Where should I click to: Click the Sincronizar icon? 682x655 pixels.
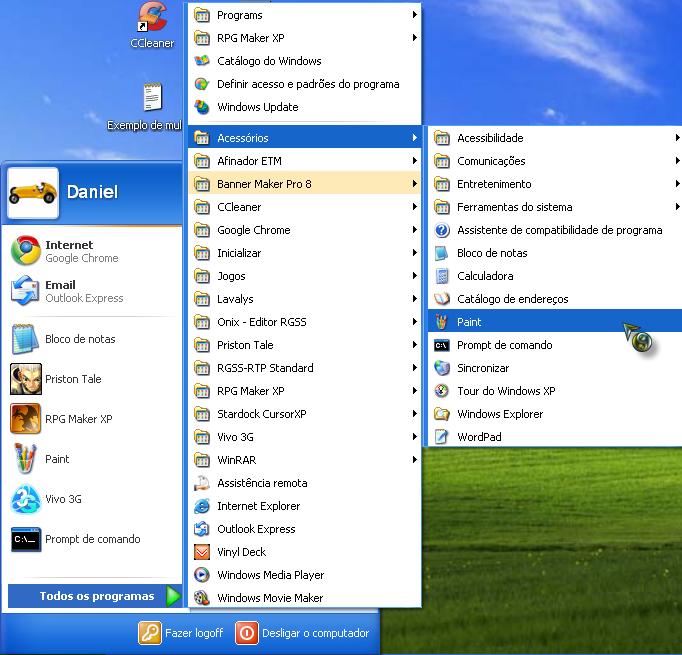coord(442,368)
